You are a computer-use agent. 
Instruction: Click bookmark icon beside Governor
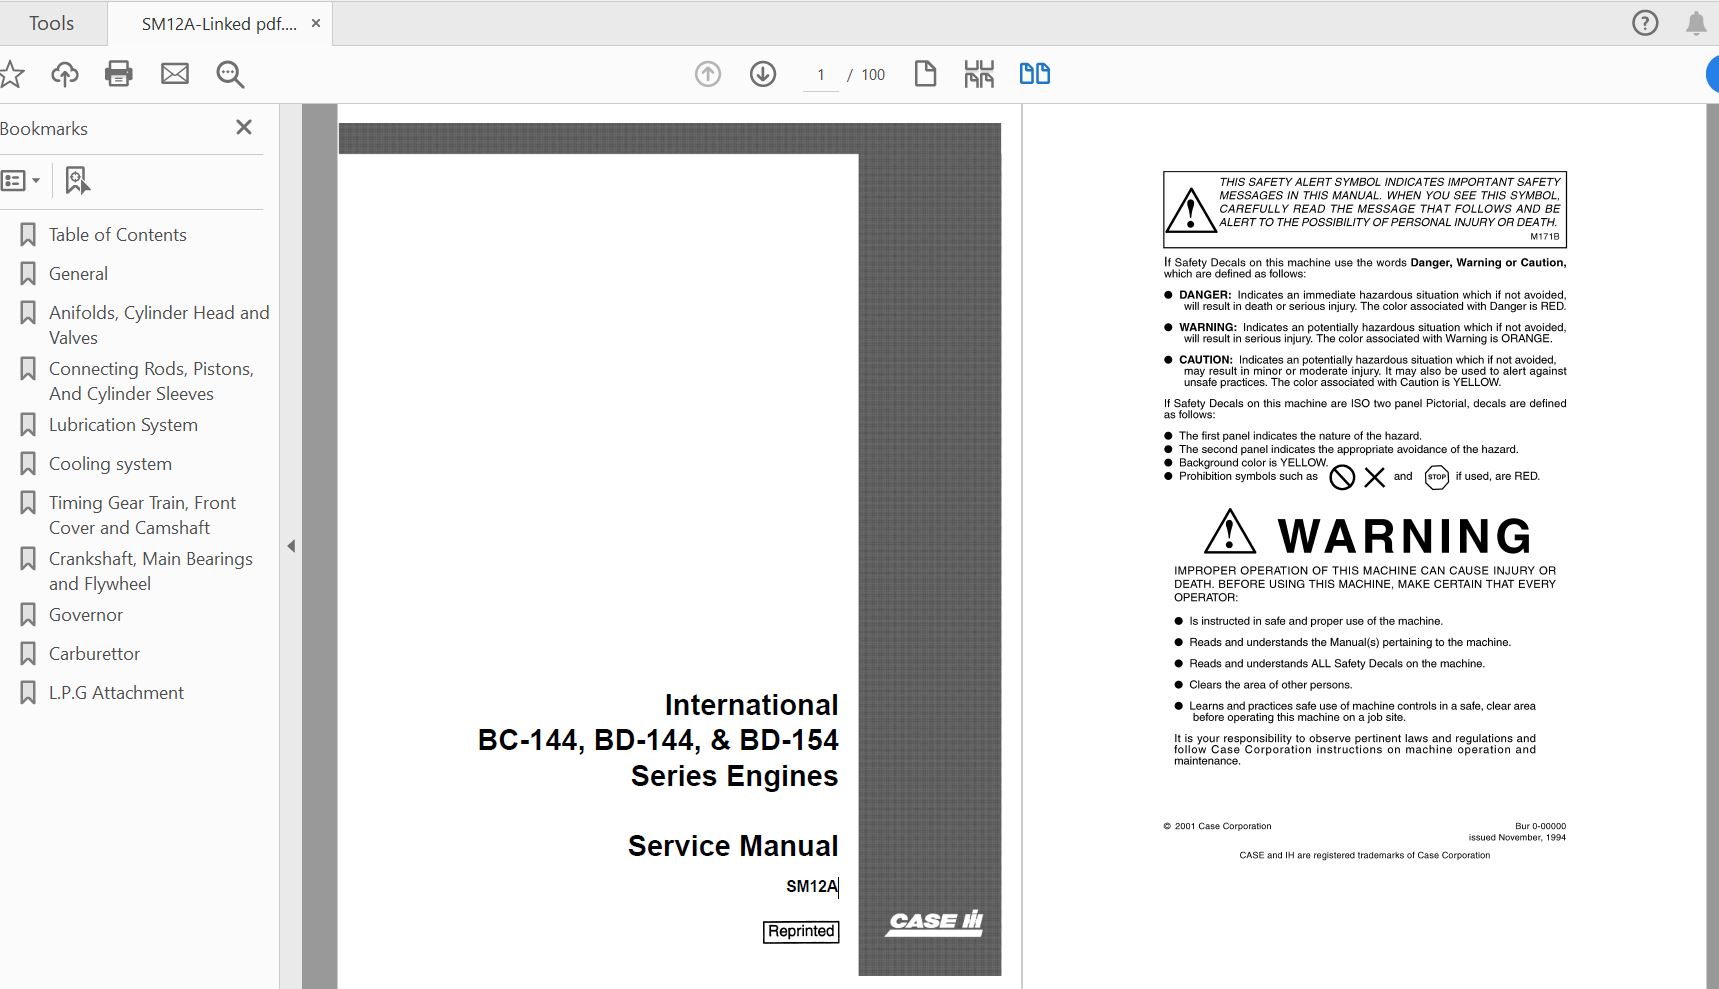[28, 615]
